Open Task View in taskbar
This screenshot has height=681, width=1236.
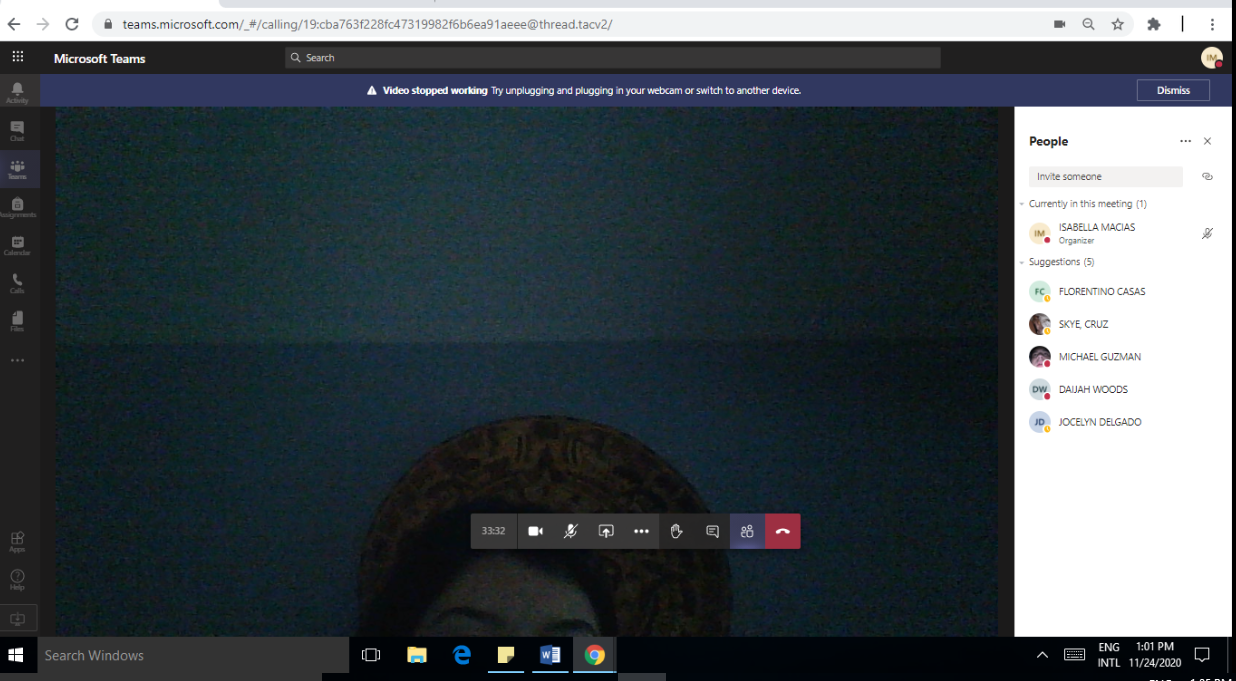click(371, 656)
